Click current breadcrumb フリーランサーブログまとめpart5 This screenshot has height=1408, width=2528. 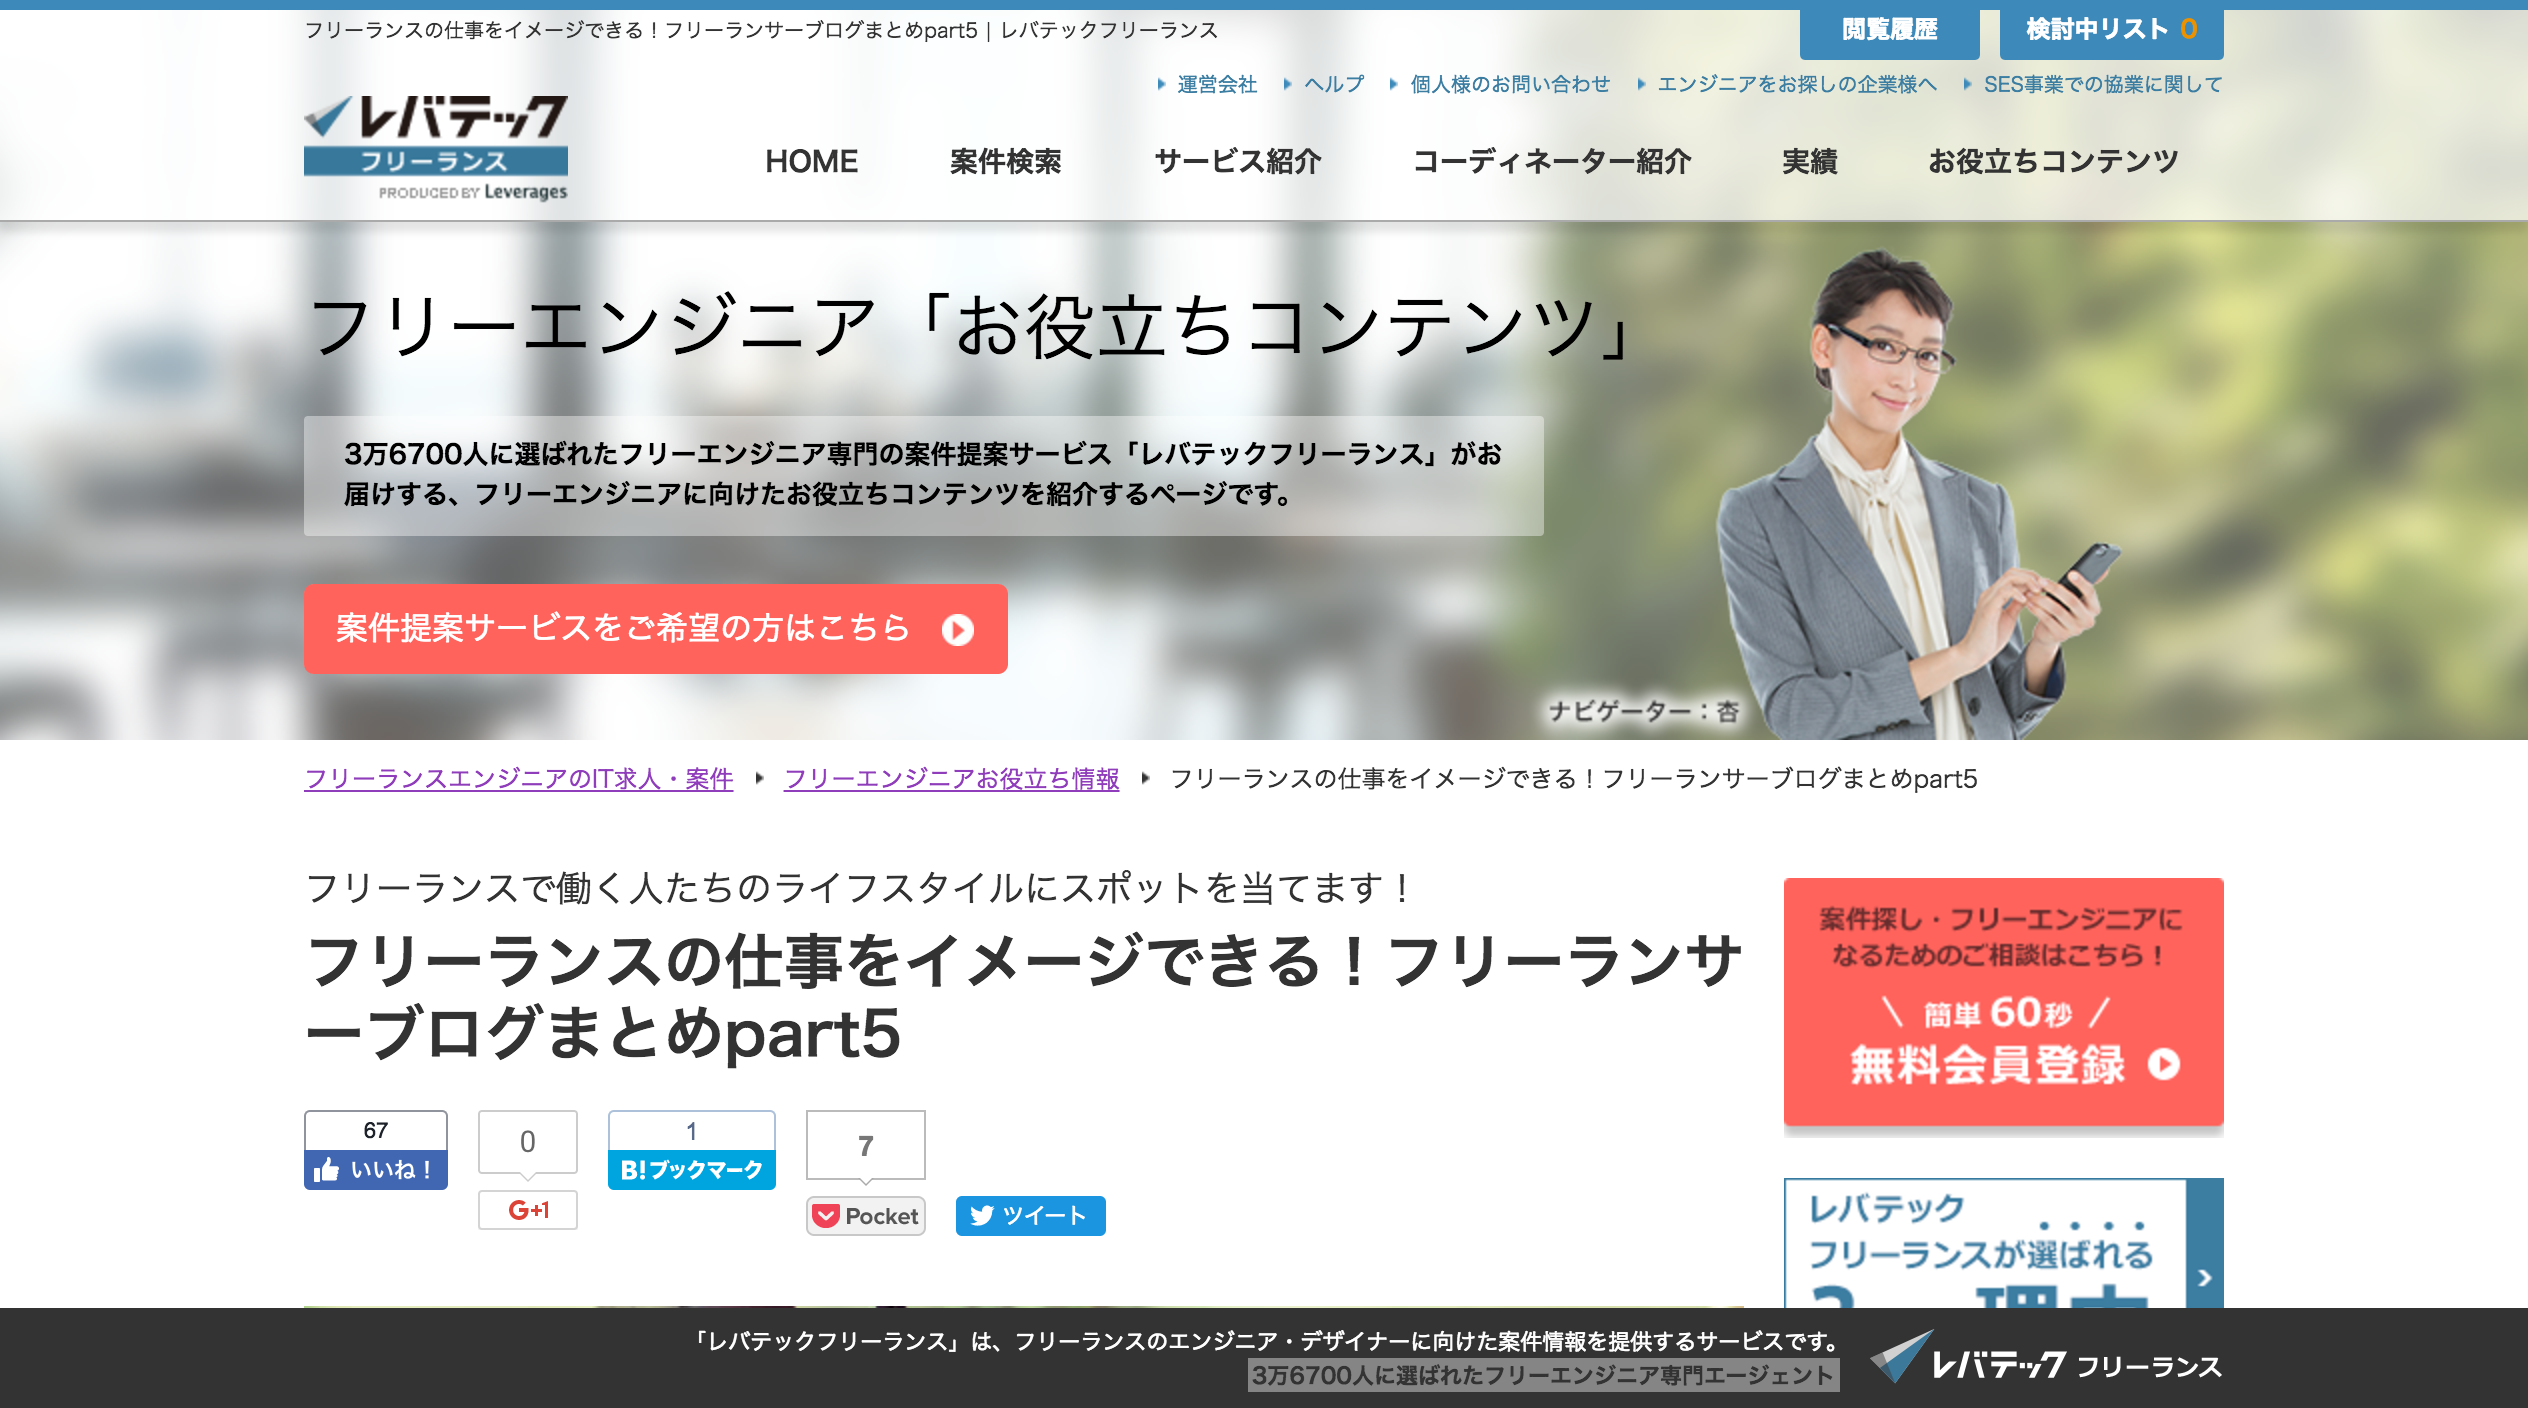coord(1574,779)
